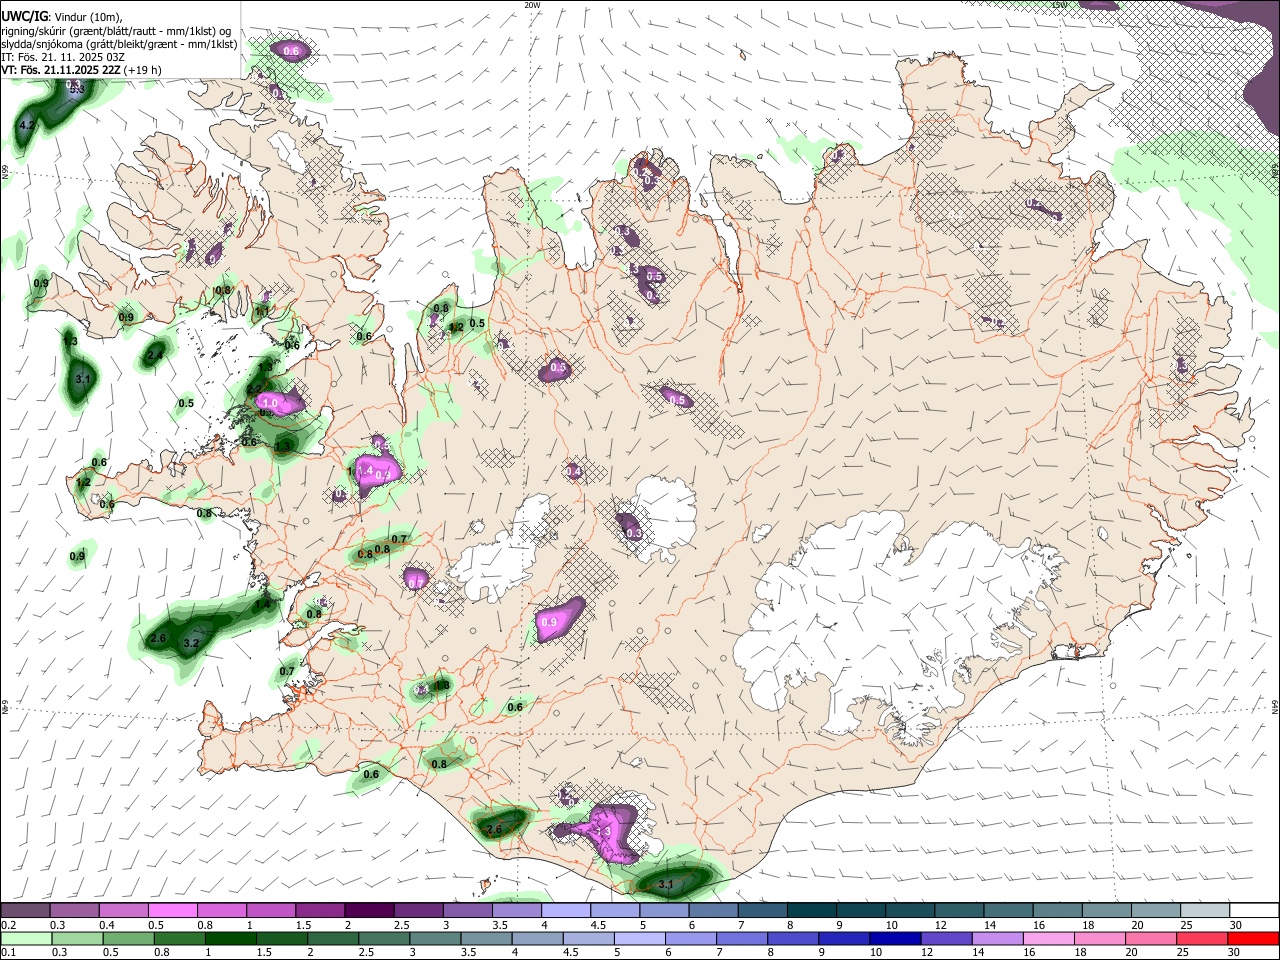
Task: Click the bright pink swatch labeled 0.5
Action: [172, 910]
